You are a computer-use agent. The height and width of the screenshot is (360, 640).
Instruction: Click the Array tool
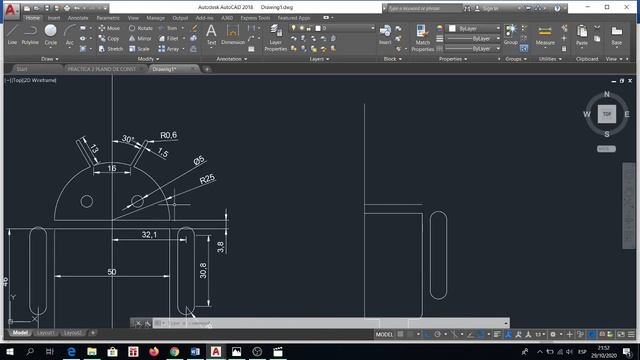(x=169, y=49)
